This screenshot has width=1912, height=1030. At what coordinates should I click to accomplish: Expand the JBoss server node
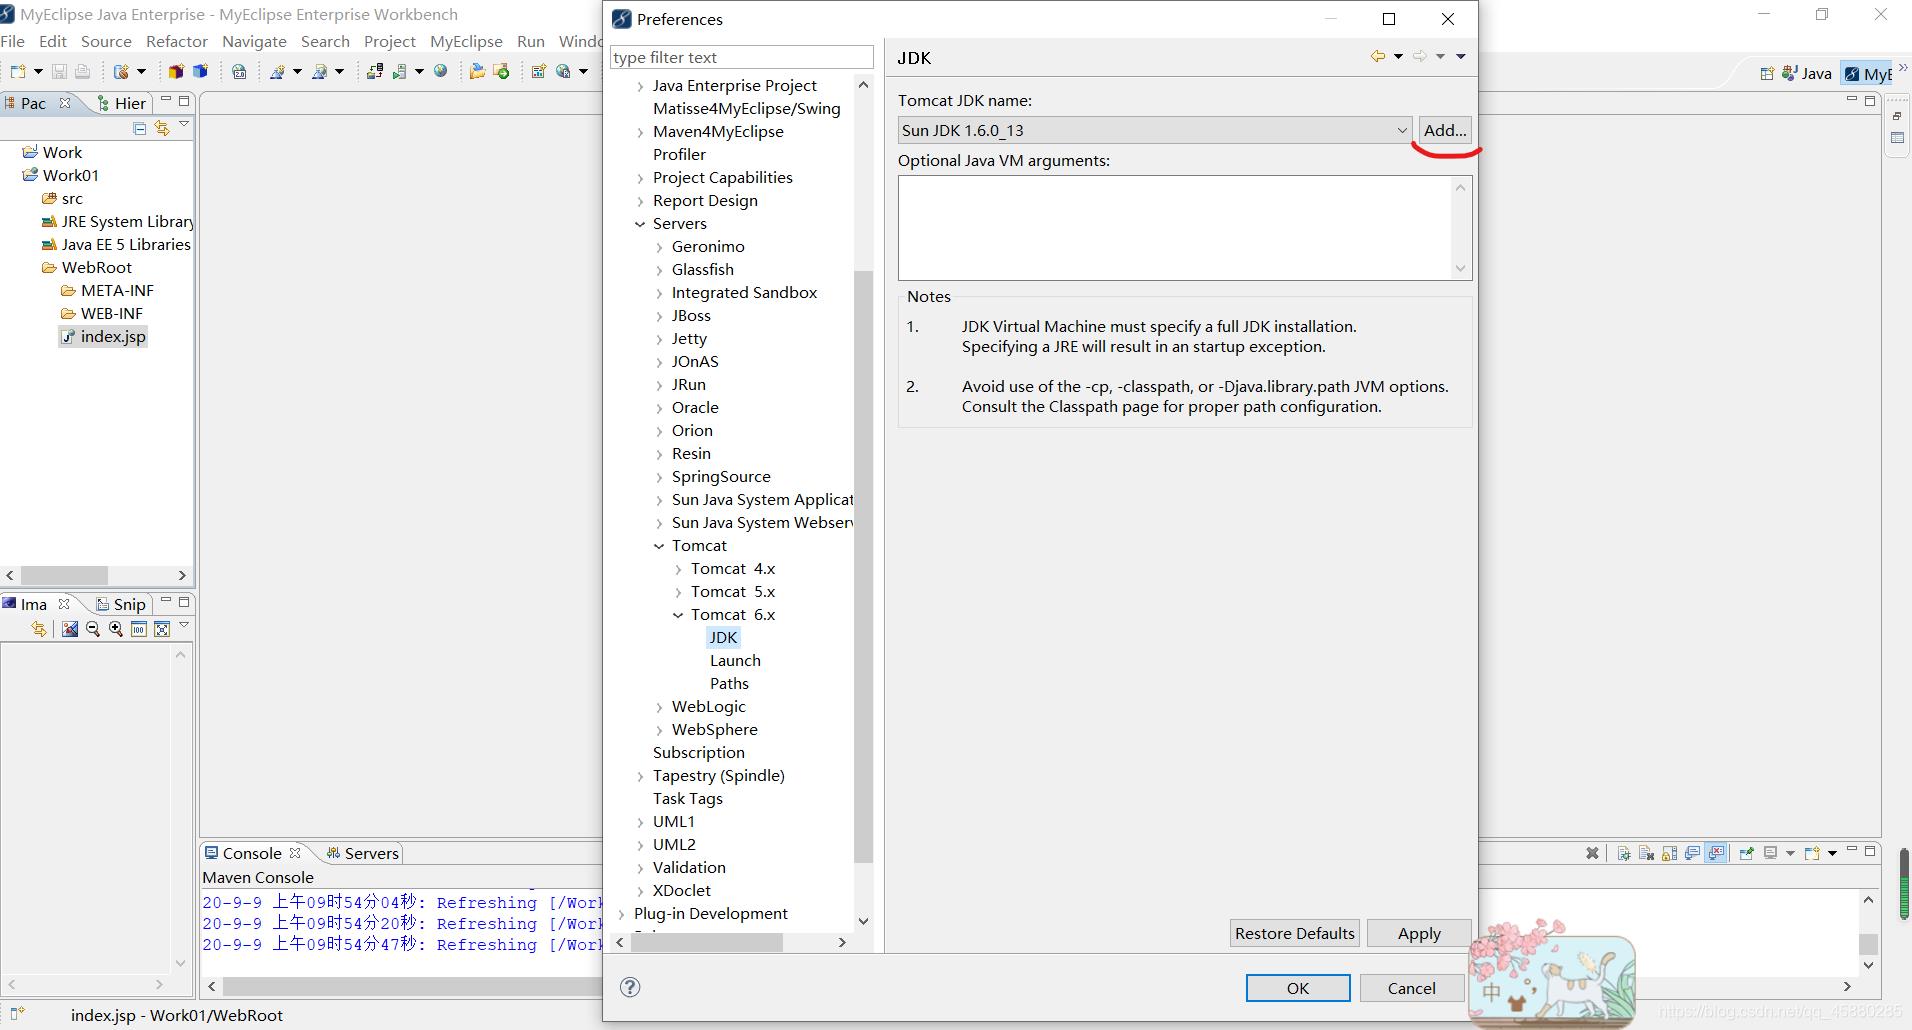659,316
